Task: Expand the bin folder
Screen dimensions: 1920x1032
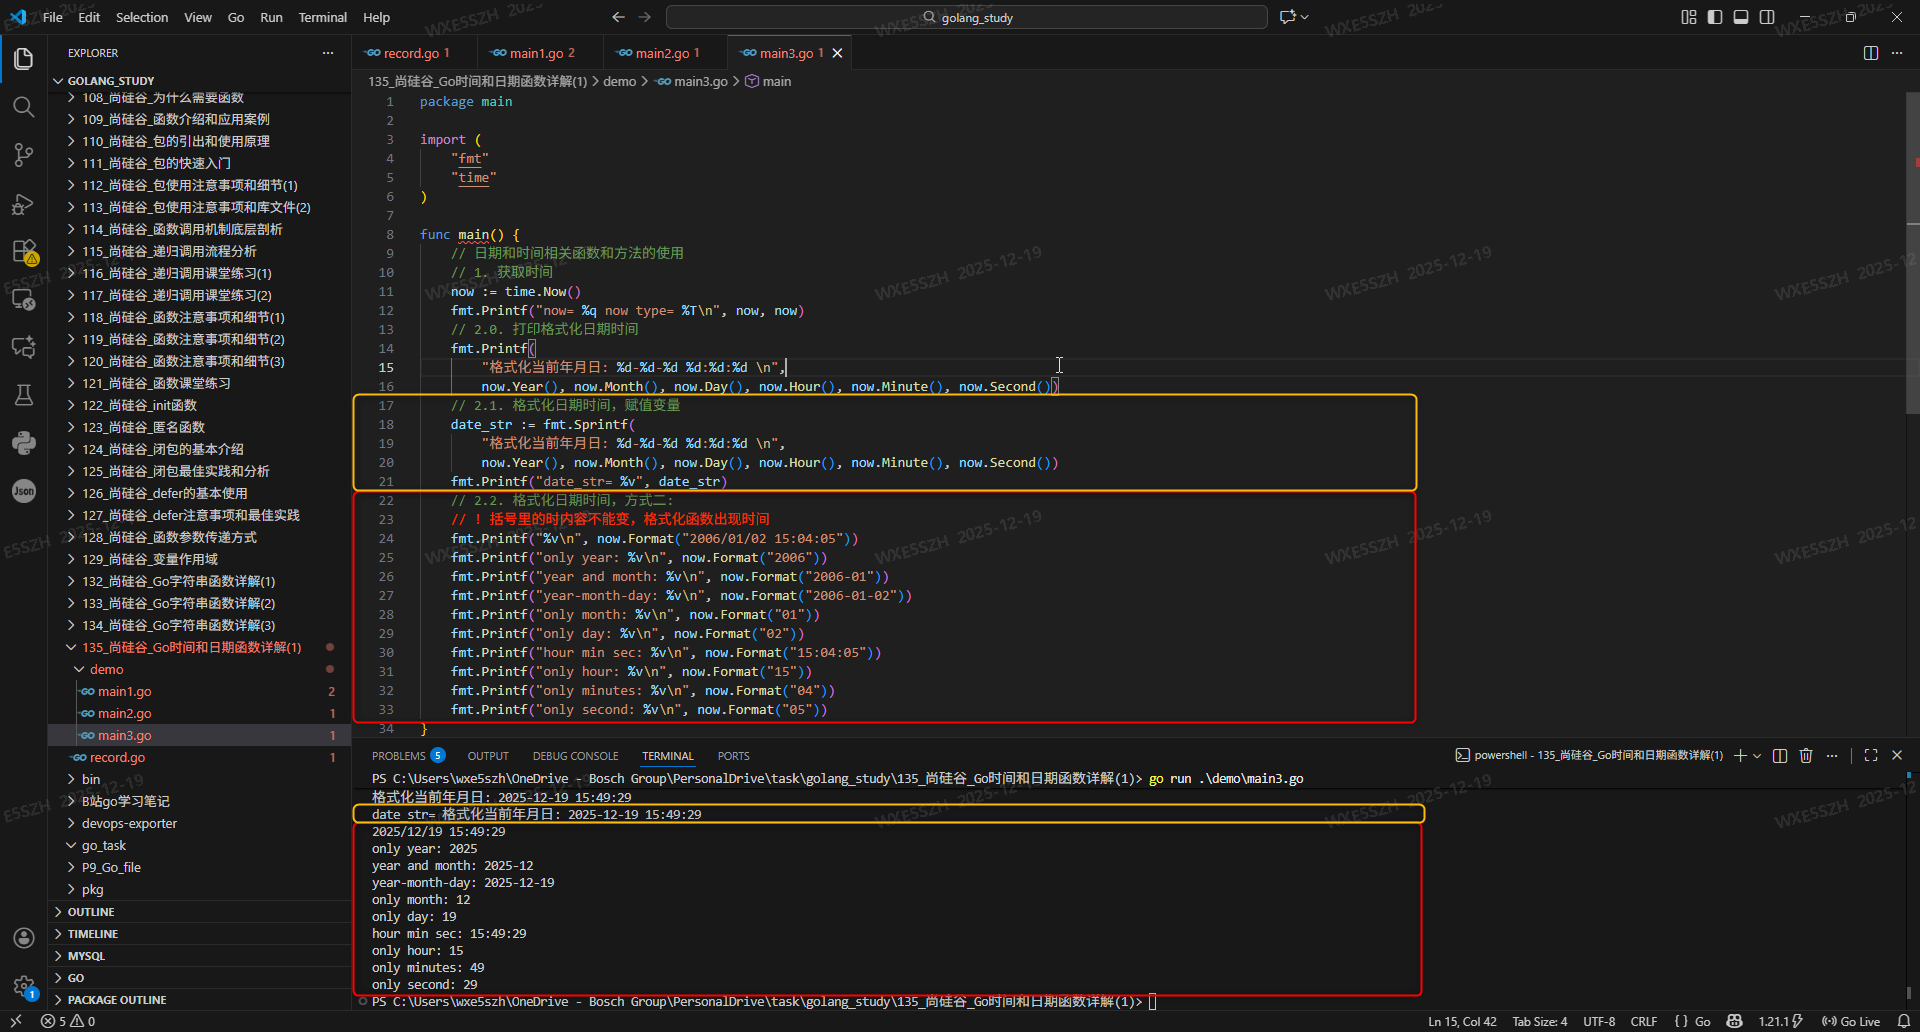Action: pos(91,780)
